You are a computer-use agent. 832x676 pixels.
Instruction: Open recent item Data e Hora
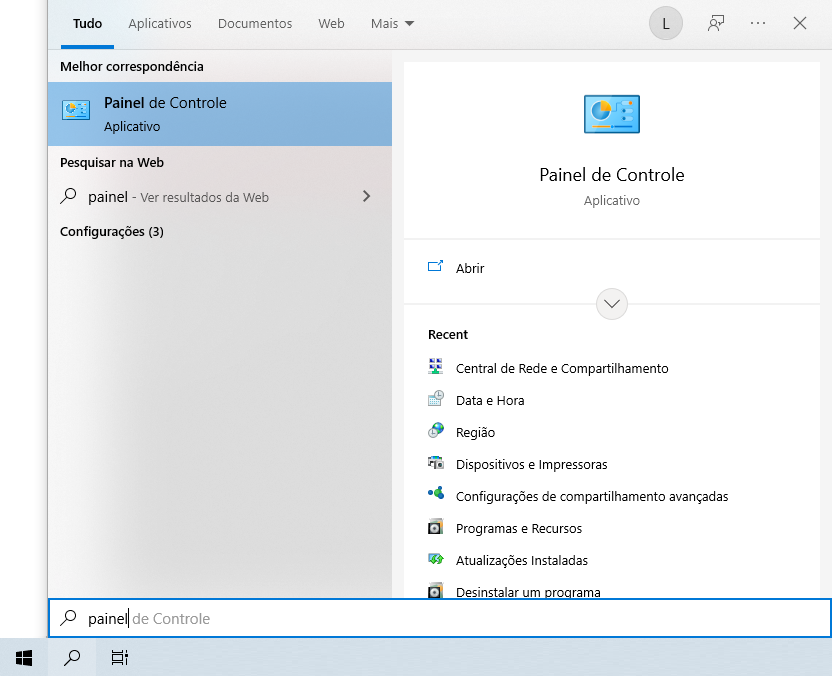[x=489, y=400]
